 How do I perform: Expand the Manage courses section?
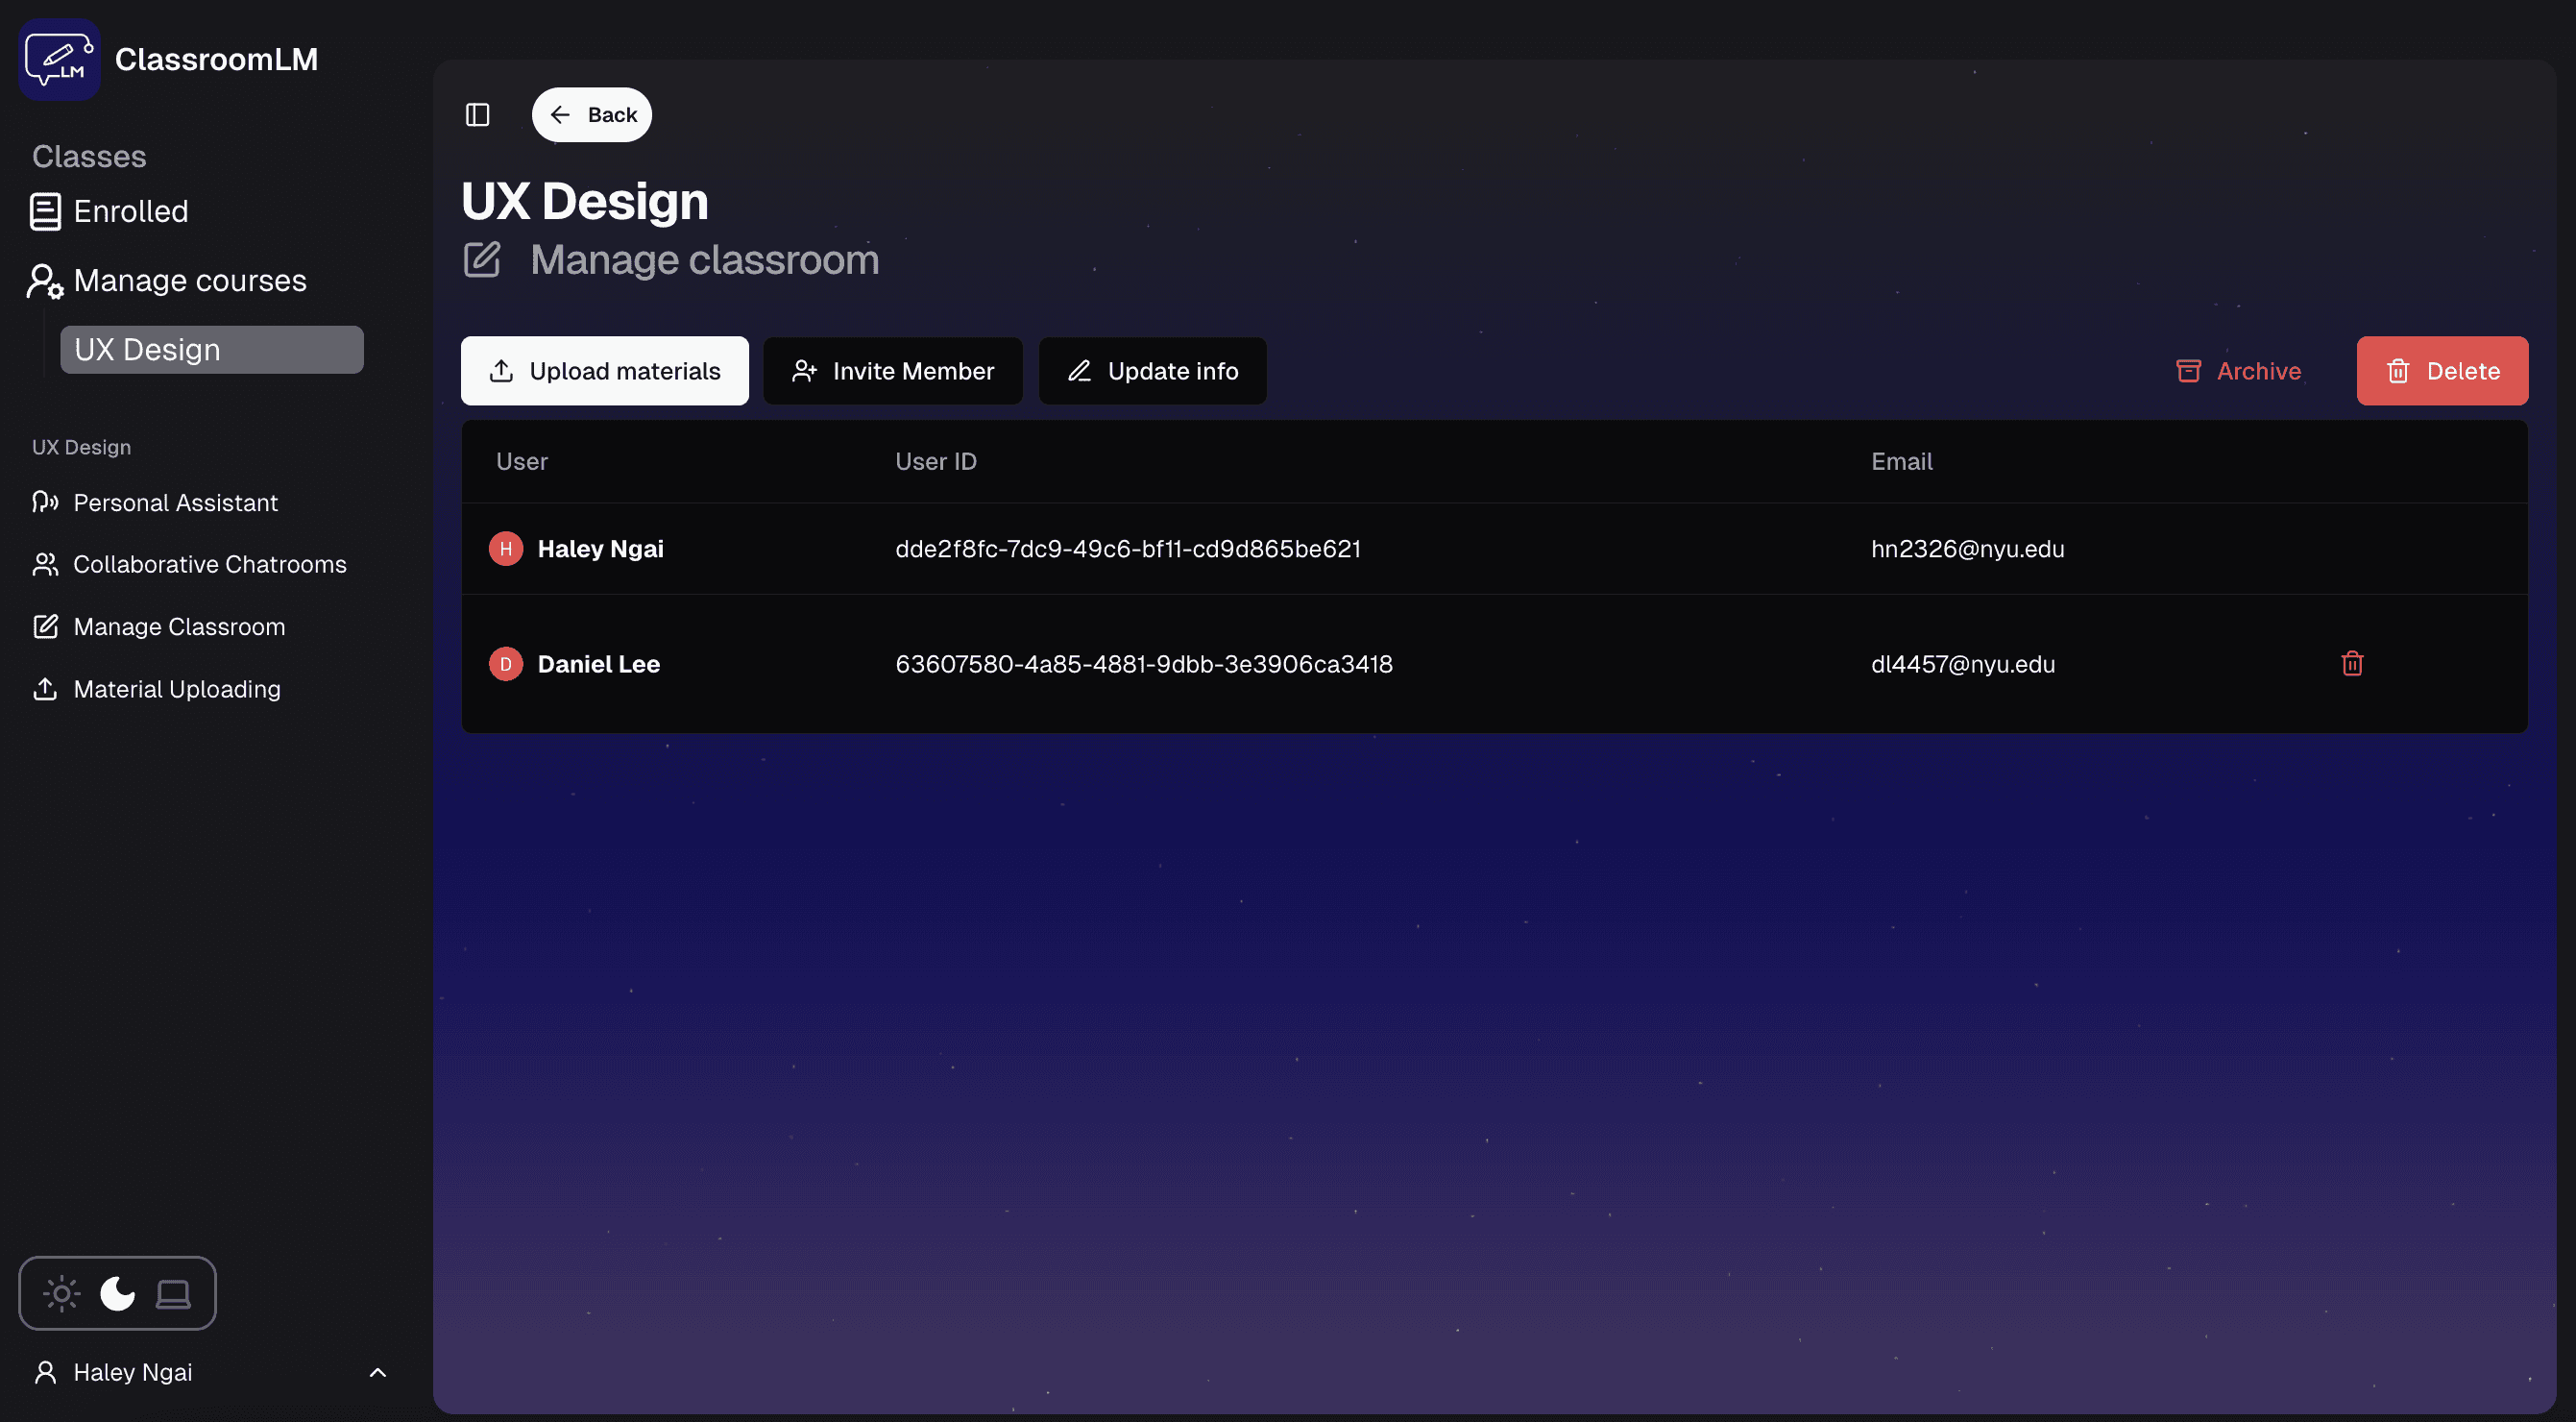pyautogui.click(x=189, y=281)
